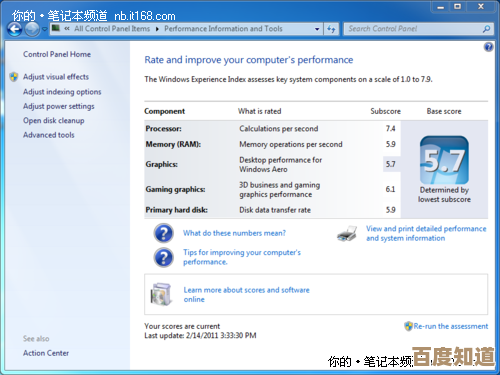Maximize the window
The image size is (500, 375).
tap(458, 7)
